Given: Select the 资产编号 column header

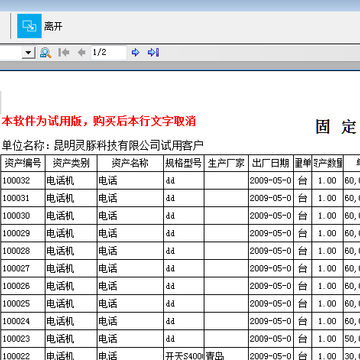Looking at the screenshot, I should point(23,163).
